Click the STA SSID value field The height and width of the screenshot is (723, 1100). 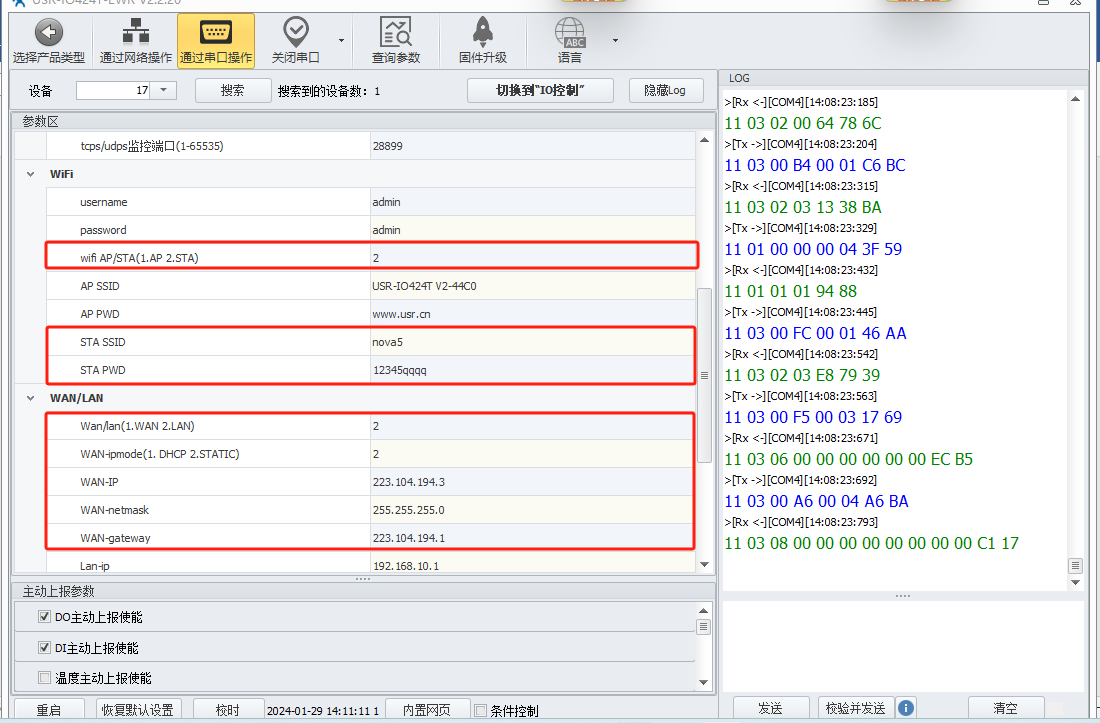(x=531, y=342)
